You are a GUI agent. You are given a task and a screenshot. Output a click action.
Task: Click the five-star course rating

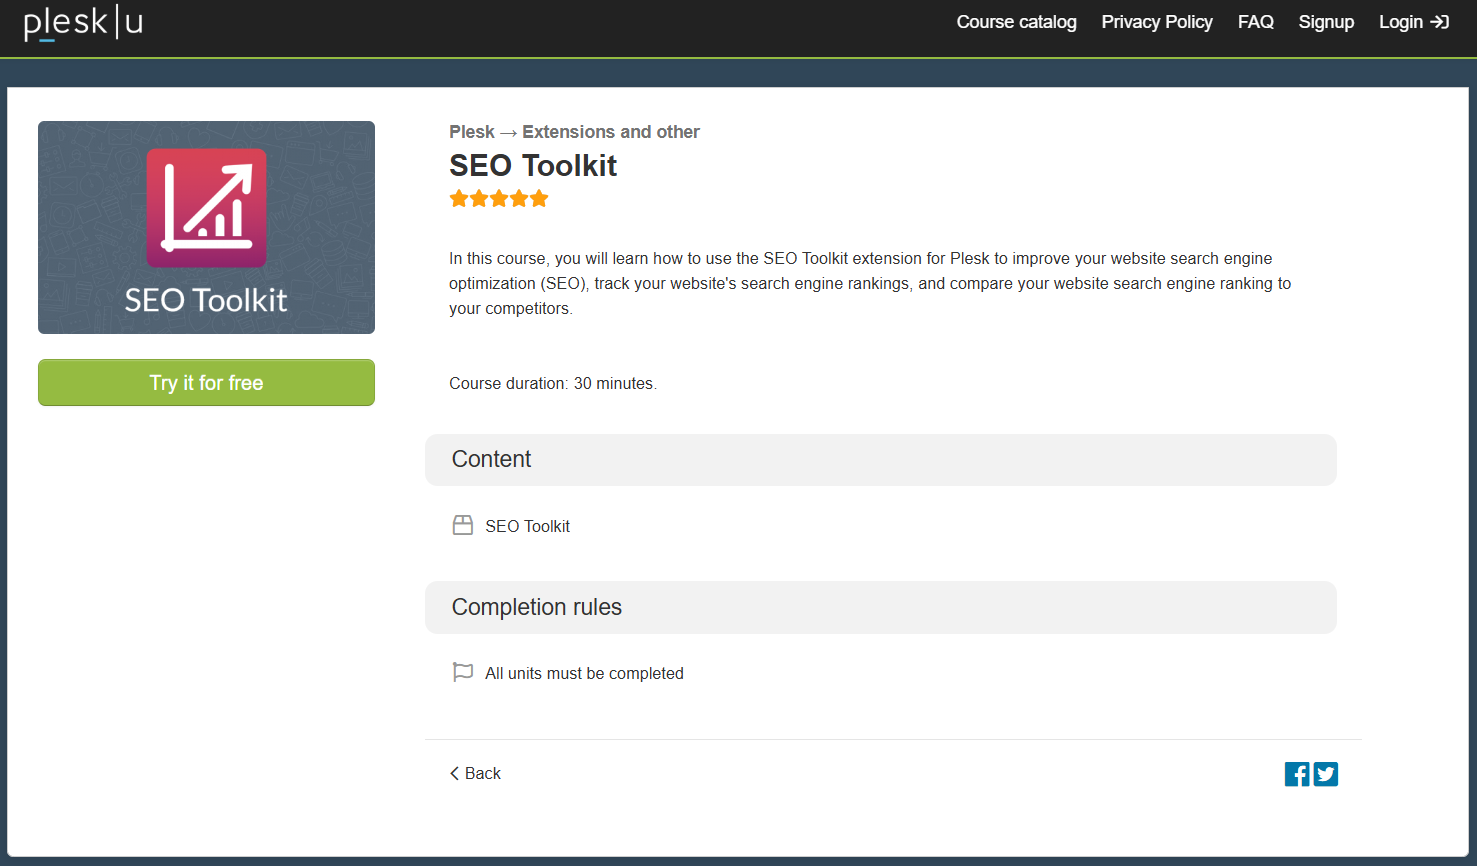pyautogui.click(x=499, y=198)
